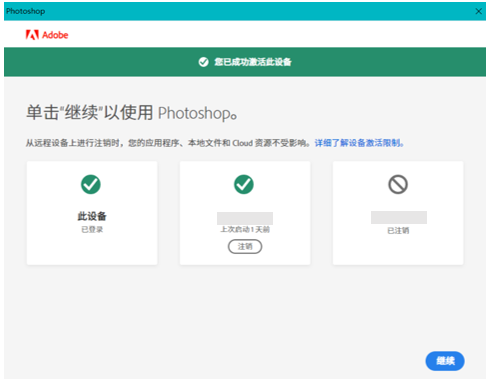Viewport: 491px width, 379px height.
Task: Click the 上次启动1天前 status text
Action: tap(245, 229)
